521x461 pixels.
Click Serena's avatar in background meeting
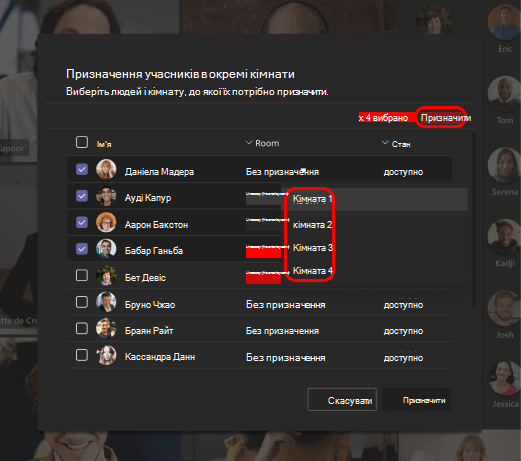point(504,165)
